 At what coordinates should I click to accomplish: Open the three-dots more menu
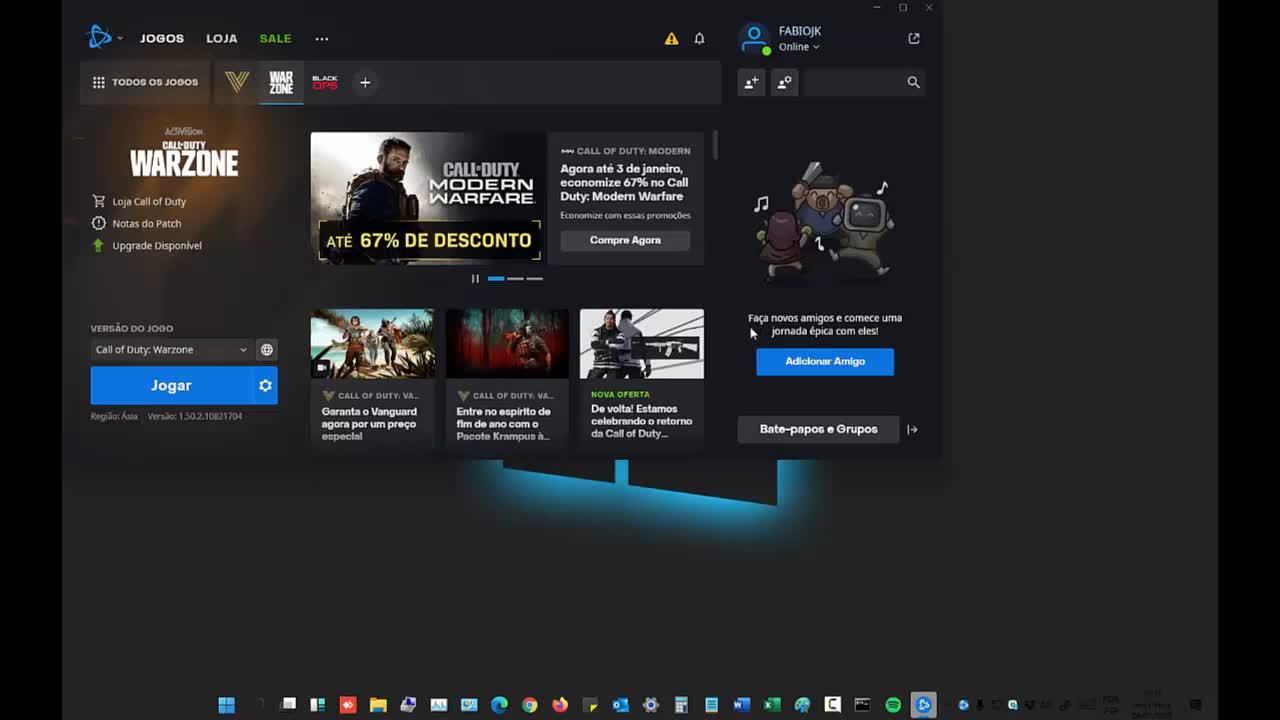[x=322, y=38]
